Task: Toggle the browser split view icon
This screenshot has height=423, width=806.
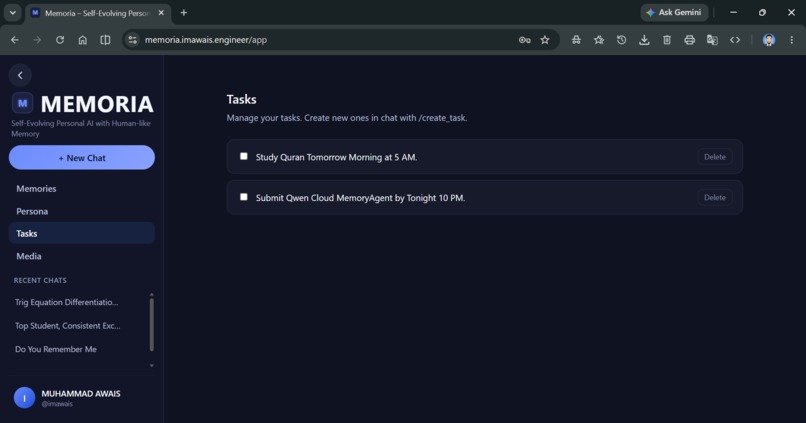Action: [105, 40]
